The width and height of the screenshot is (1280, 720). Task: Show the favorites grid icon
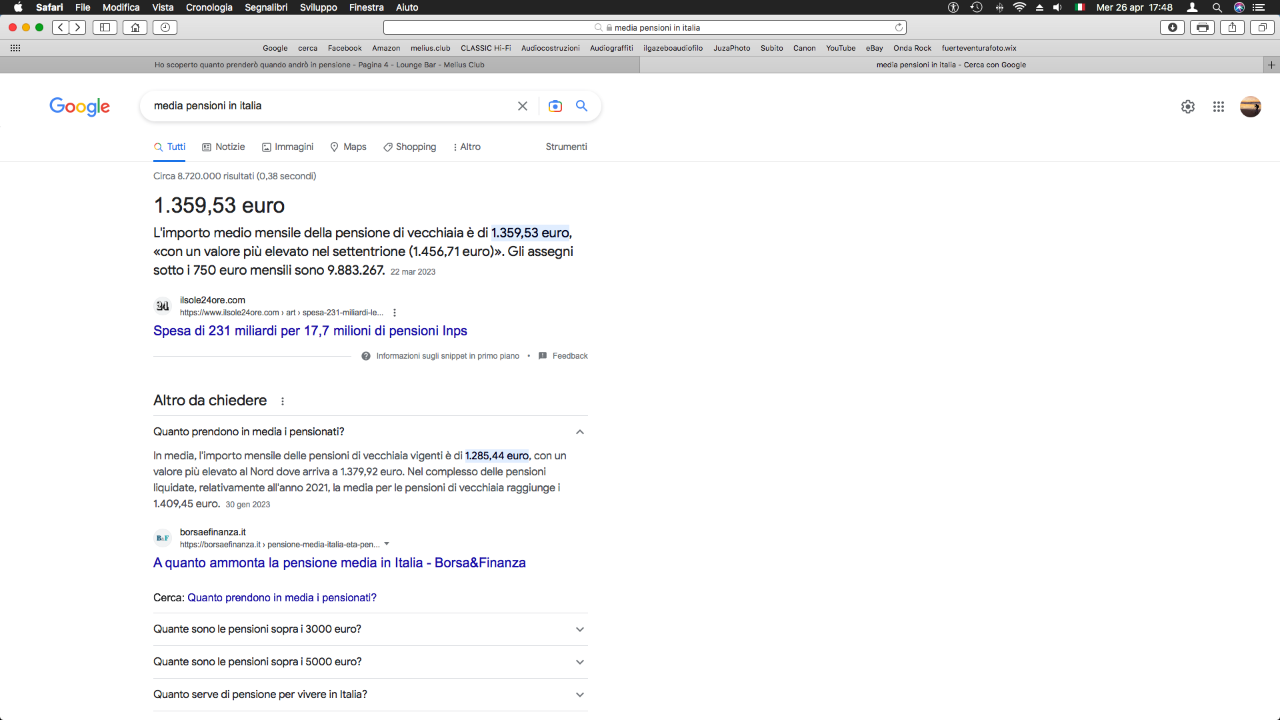pos(15,48)
